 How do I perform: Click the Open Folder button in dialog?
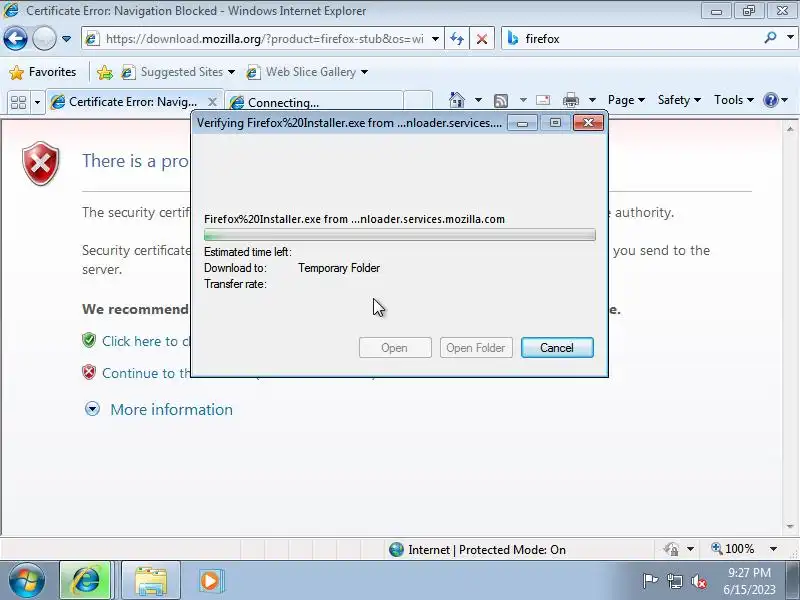coord(476,347)
